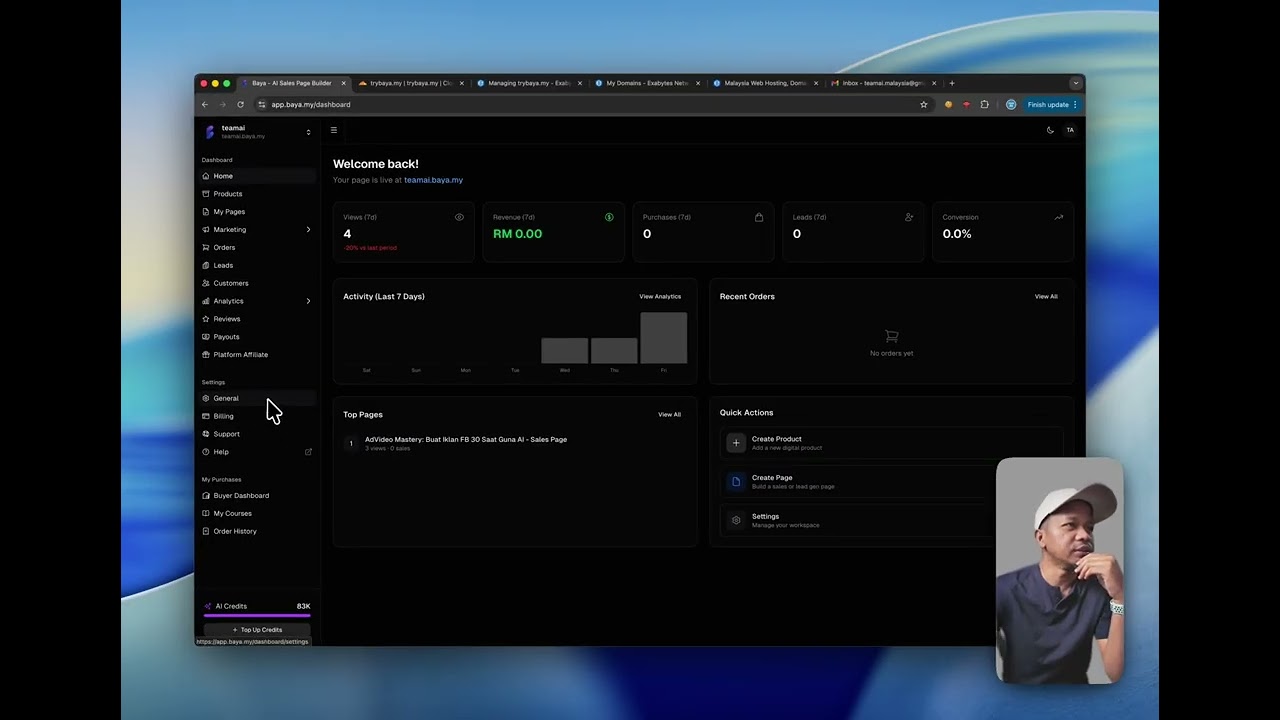Click the Analytics bar-chart icon in sidebar
The image size is (1280, 720).
tap(206, 301)
